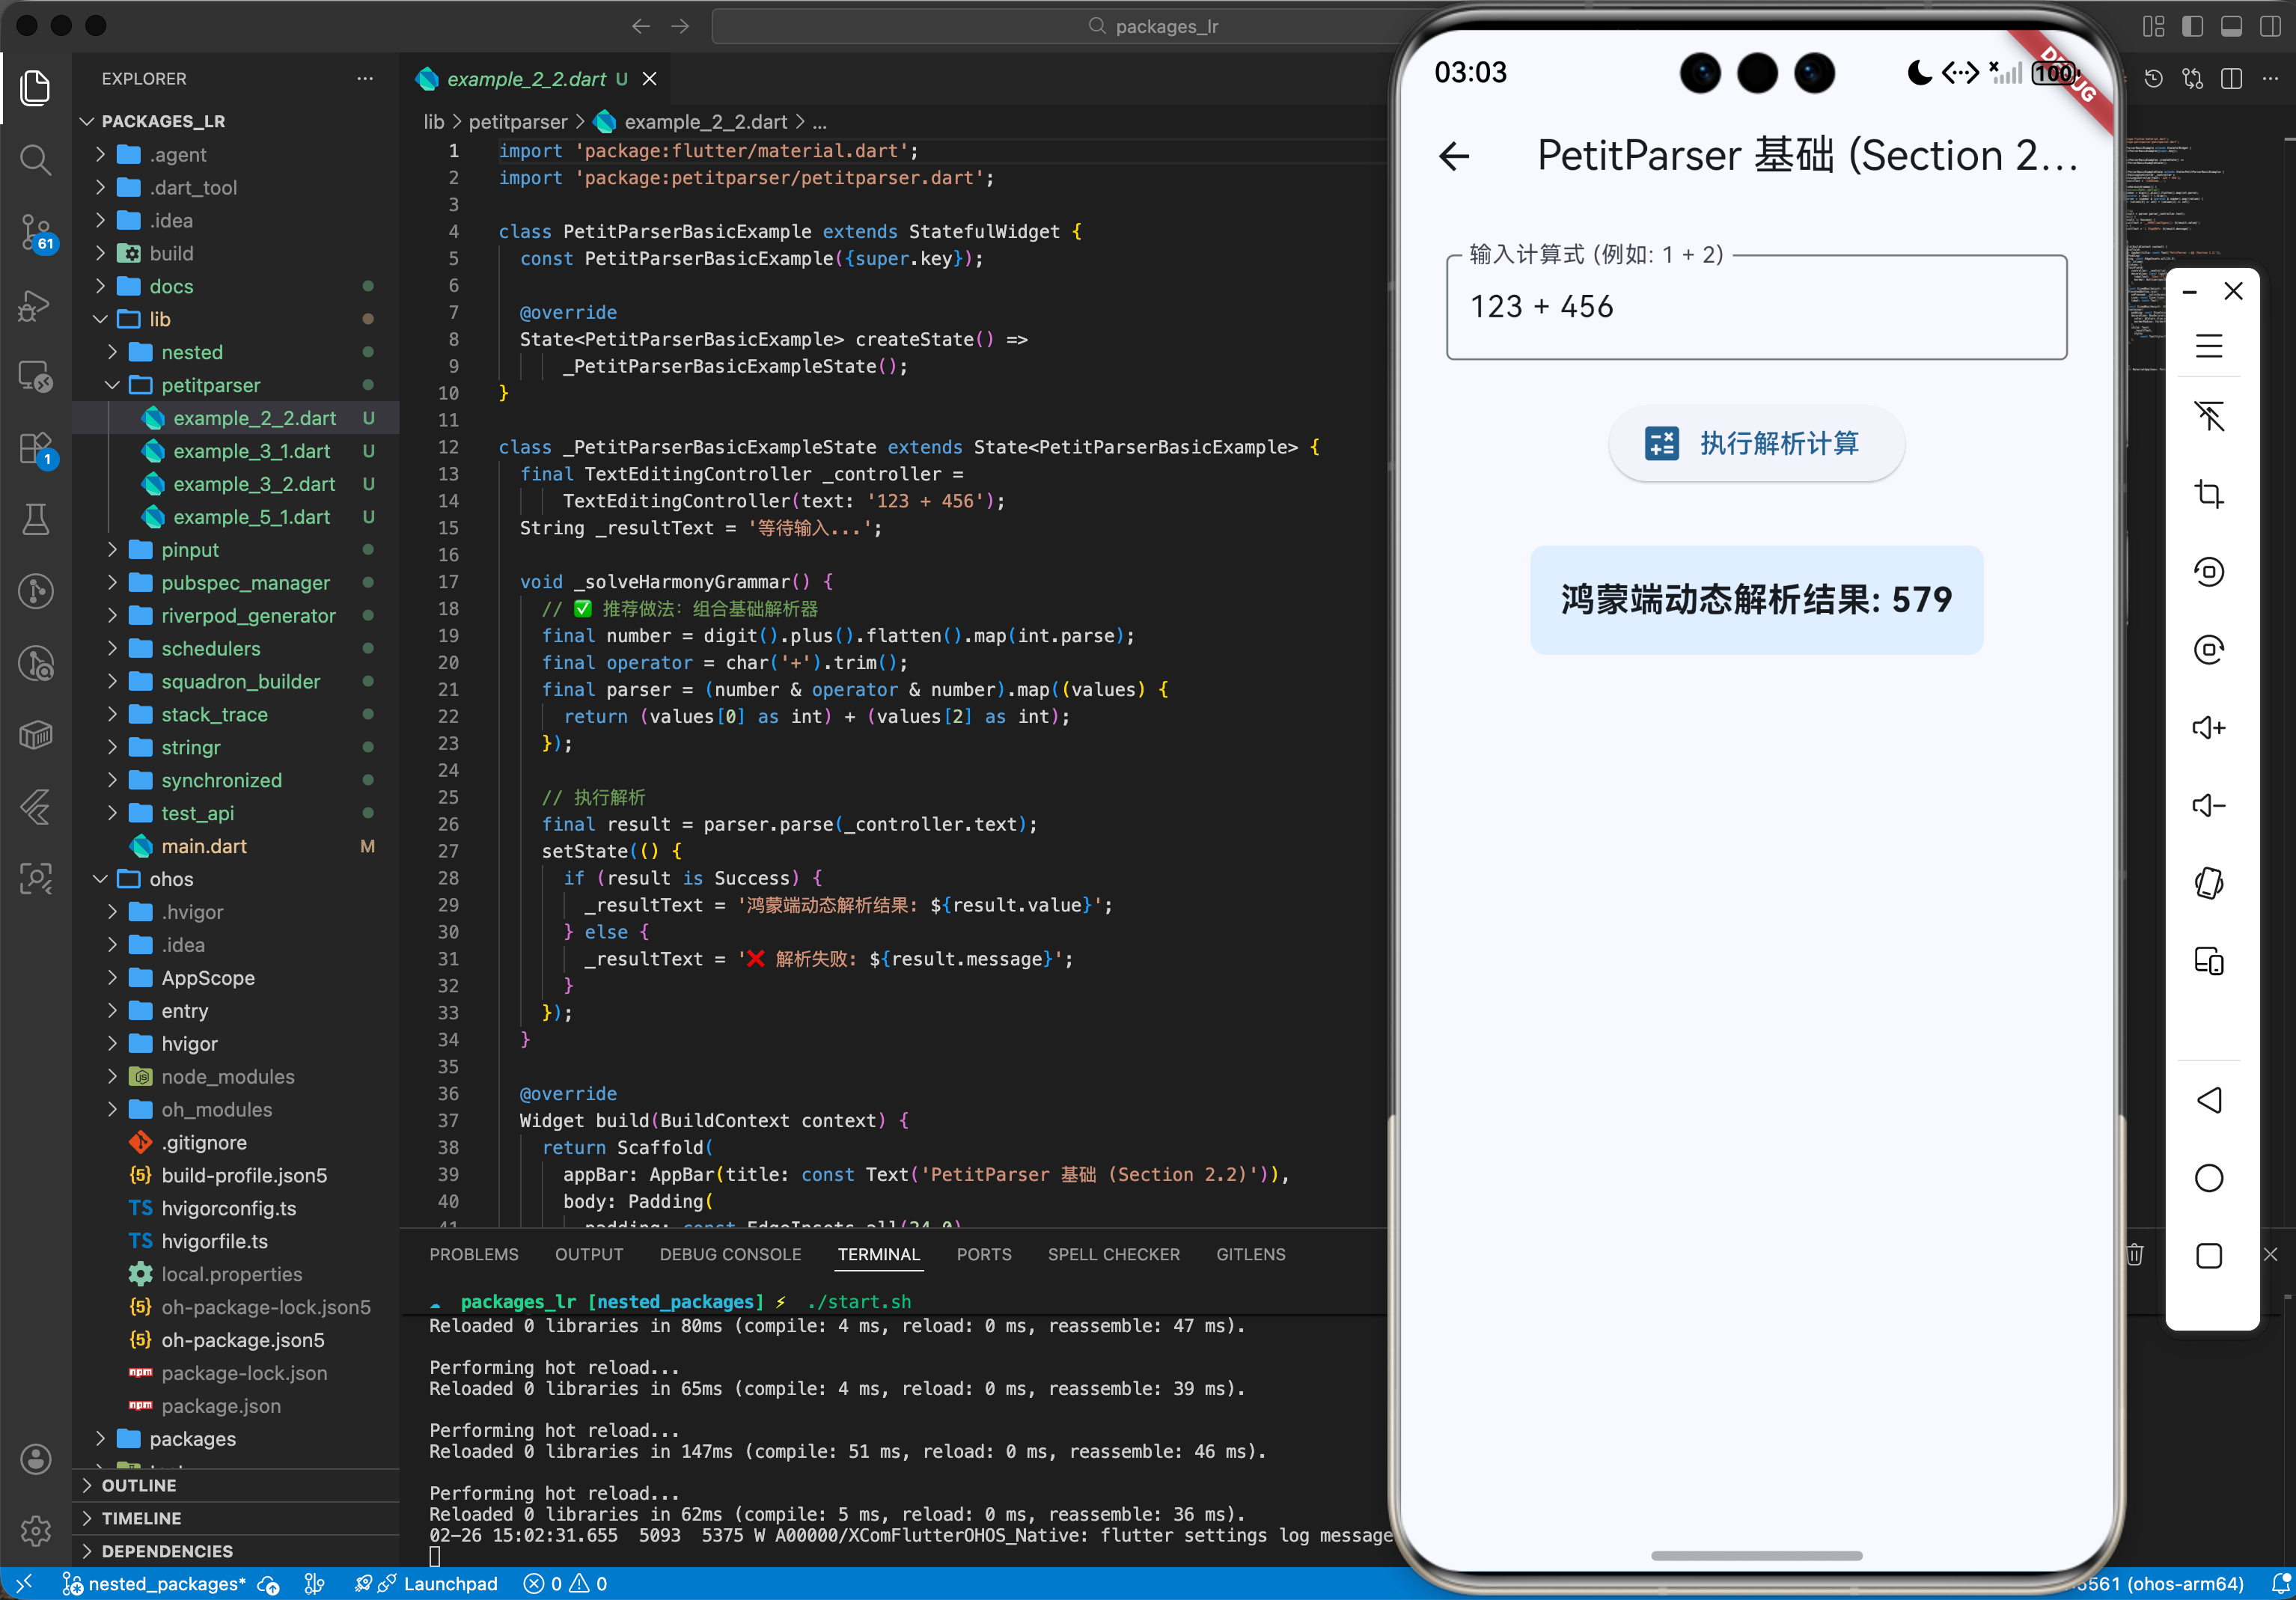Toggle secondary sidebar layout icon
The image size is (2296, 1600).
point(2270,26)
